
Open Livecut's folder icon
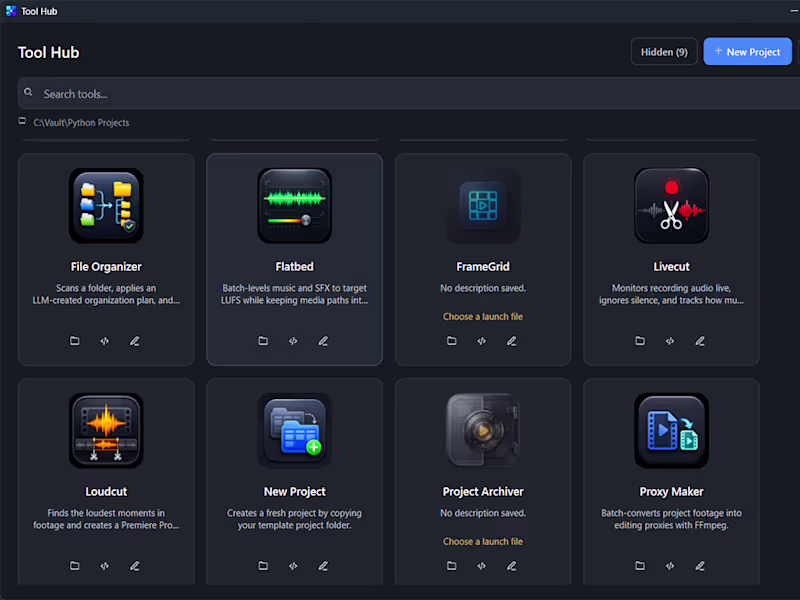pyautogui.click(x=640, y=341)
